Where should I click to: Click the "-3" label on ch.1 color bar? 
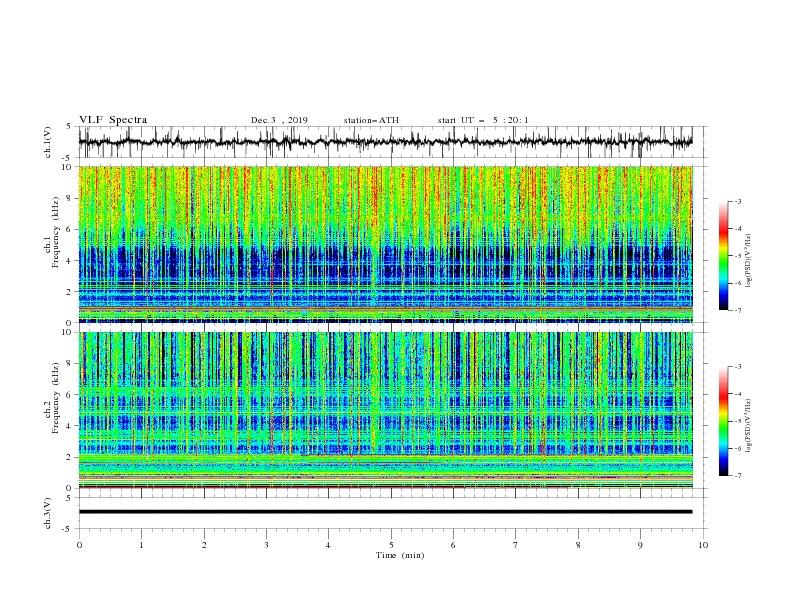coord(738,201)
